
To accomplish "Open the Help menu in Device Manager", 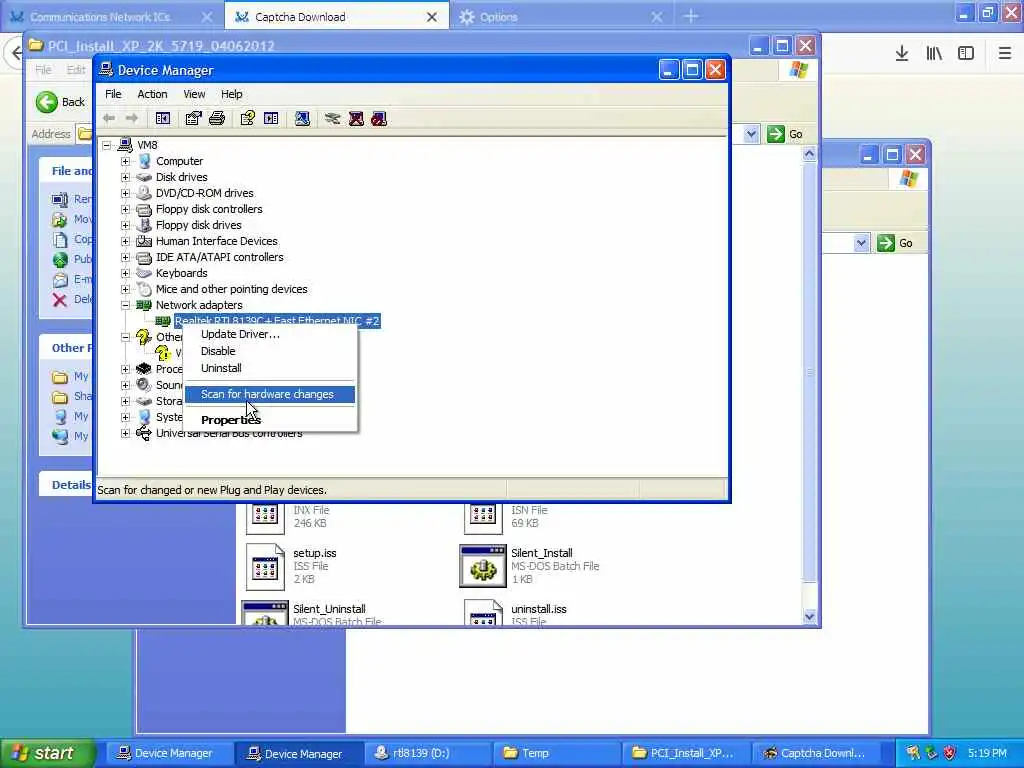I will pos(231,94).
